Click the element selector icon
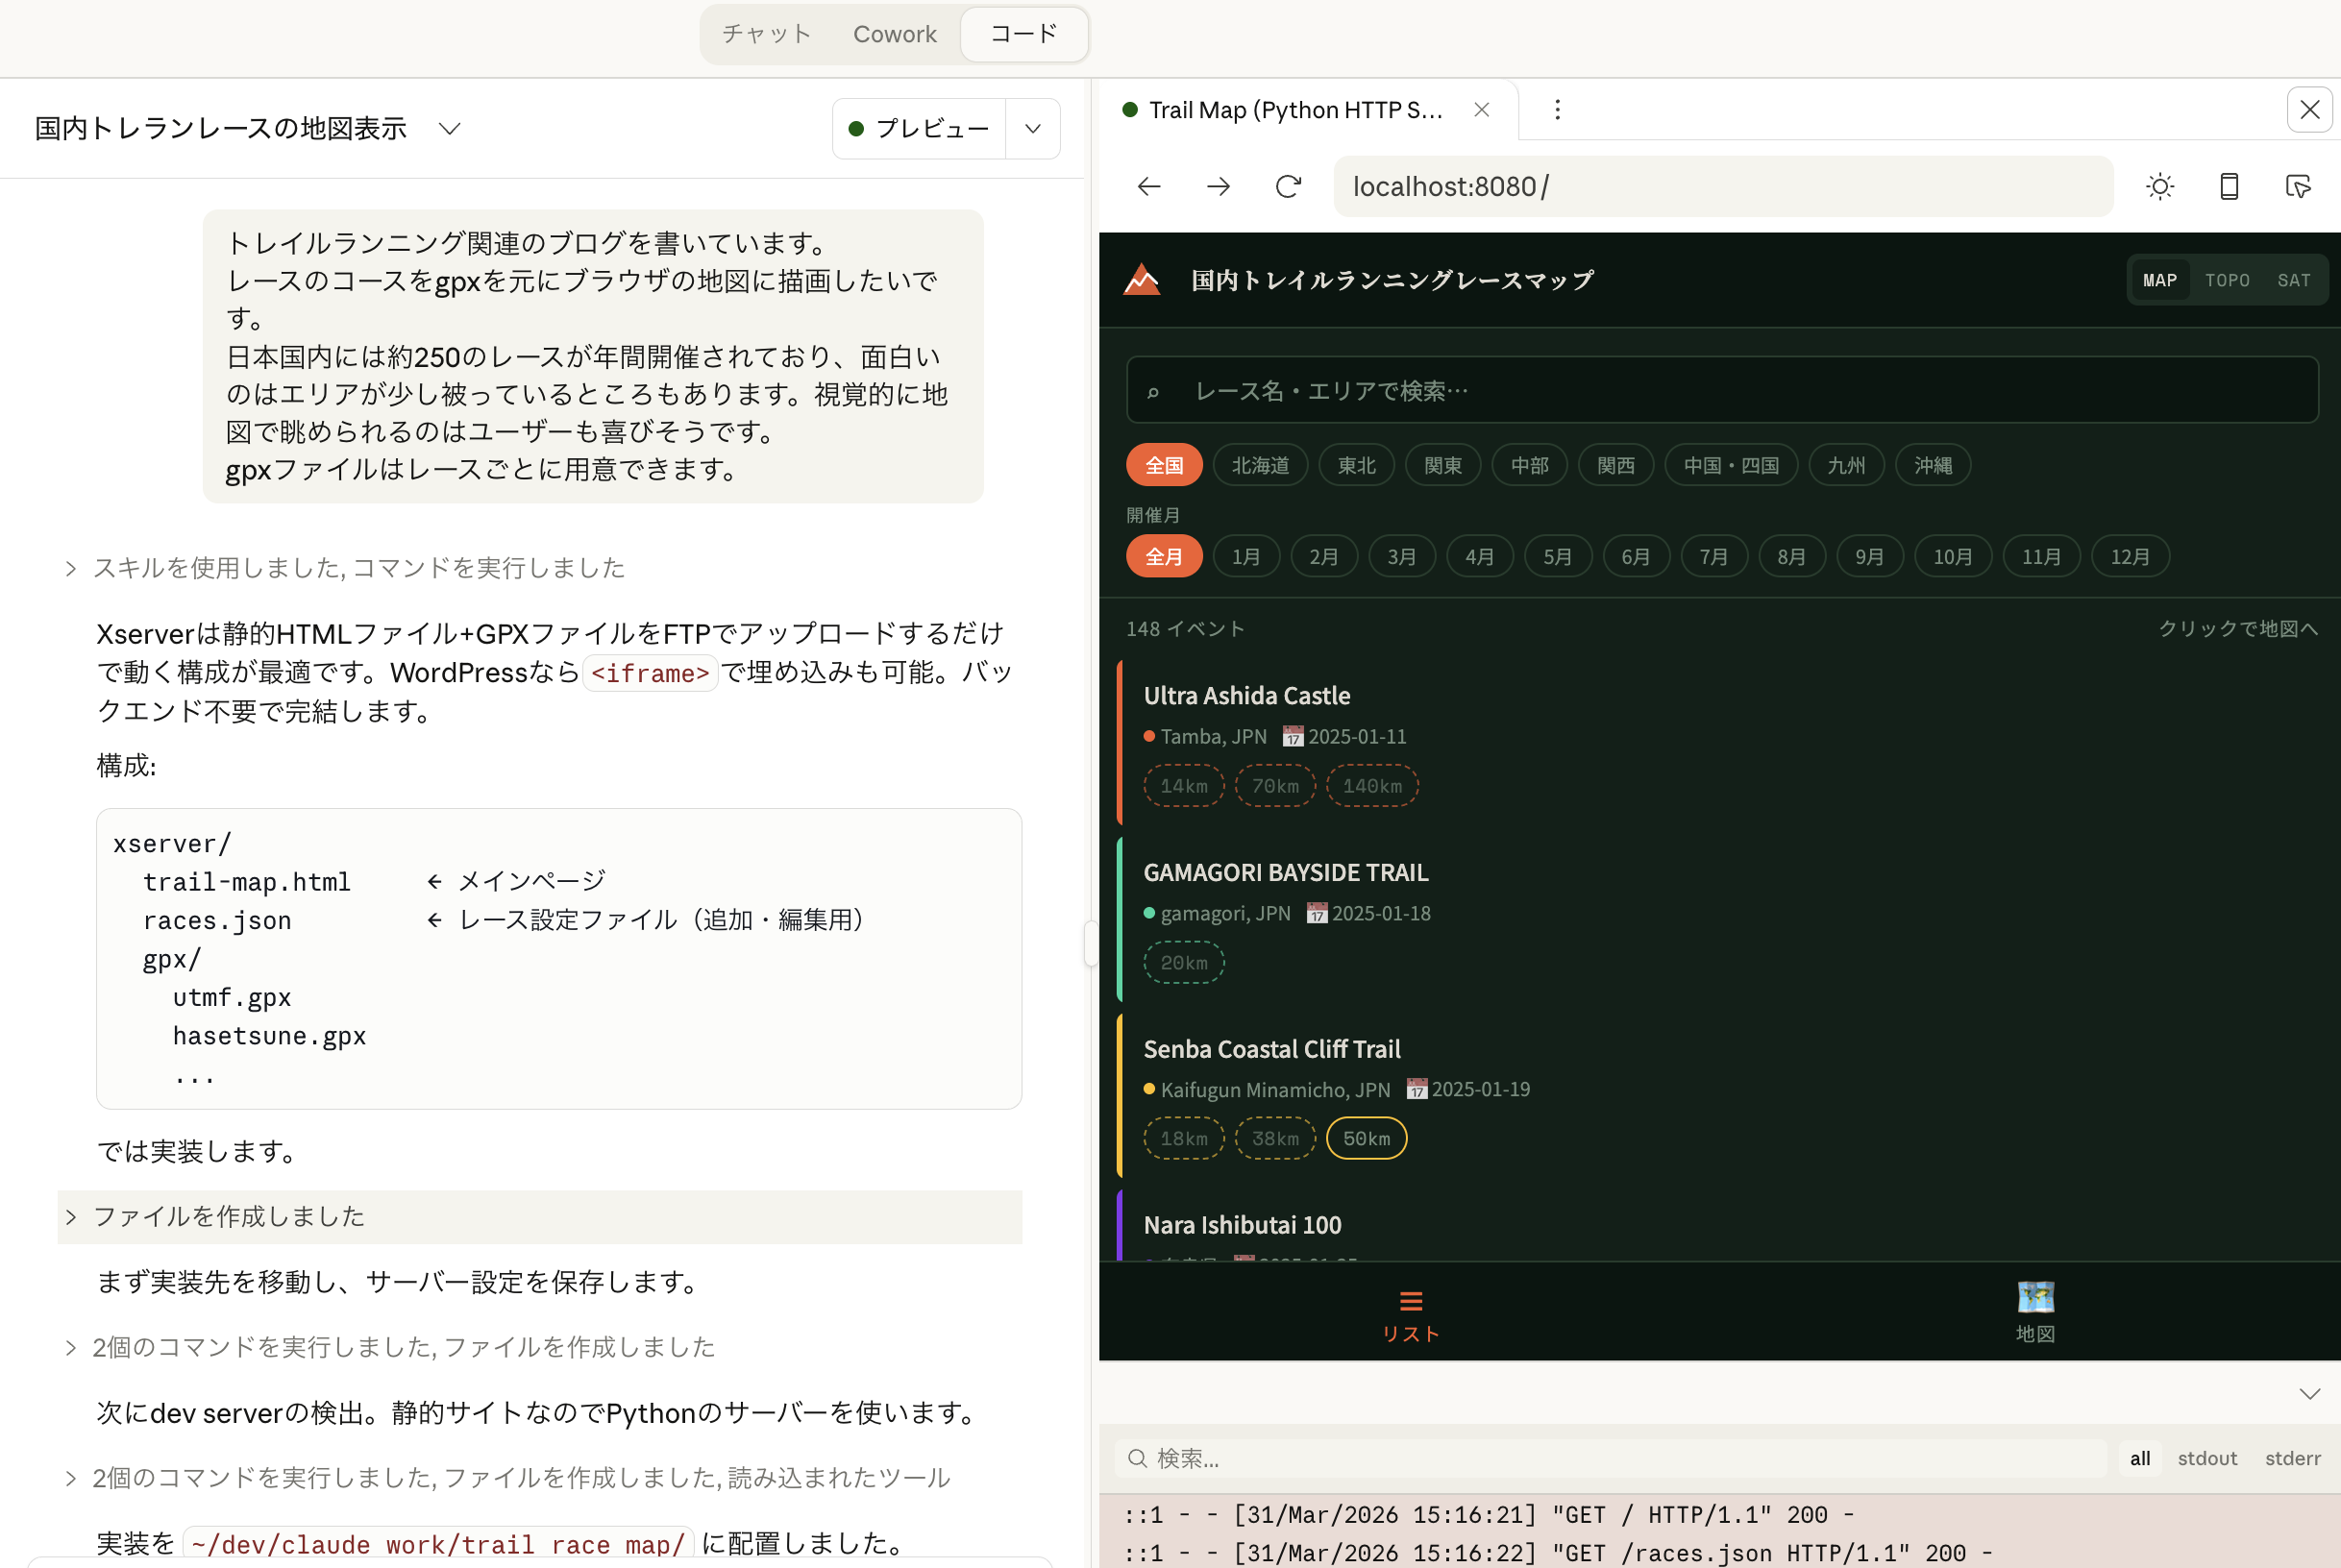The width and height of the screenshot is (2341, 1568). (2298, 186)
